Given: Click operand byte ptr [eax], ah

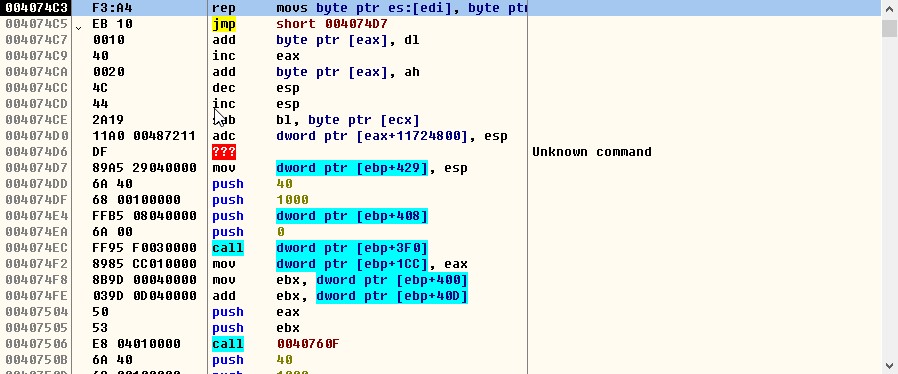Looking at the screenshot, I should (348, 72).
